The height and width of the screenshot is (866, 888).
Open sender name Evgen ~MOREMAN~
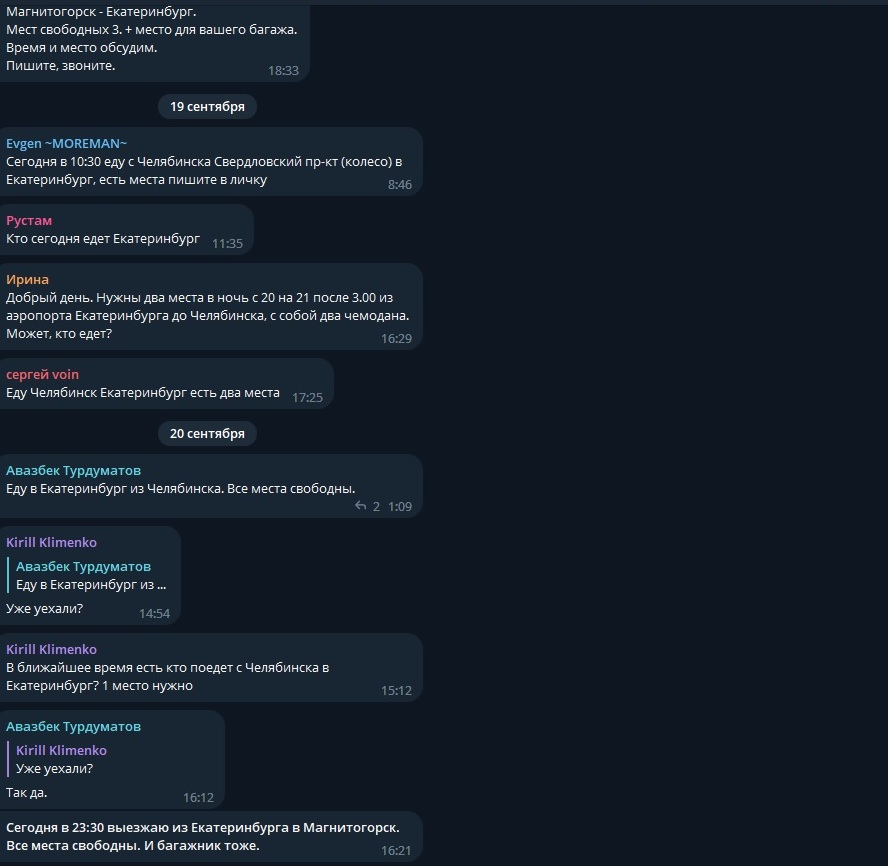point(66,143)
